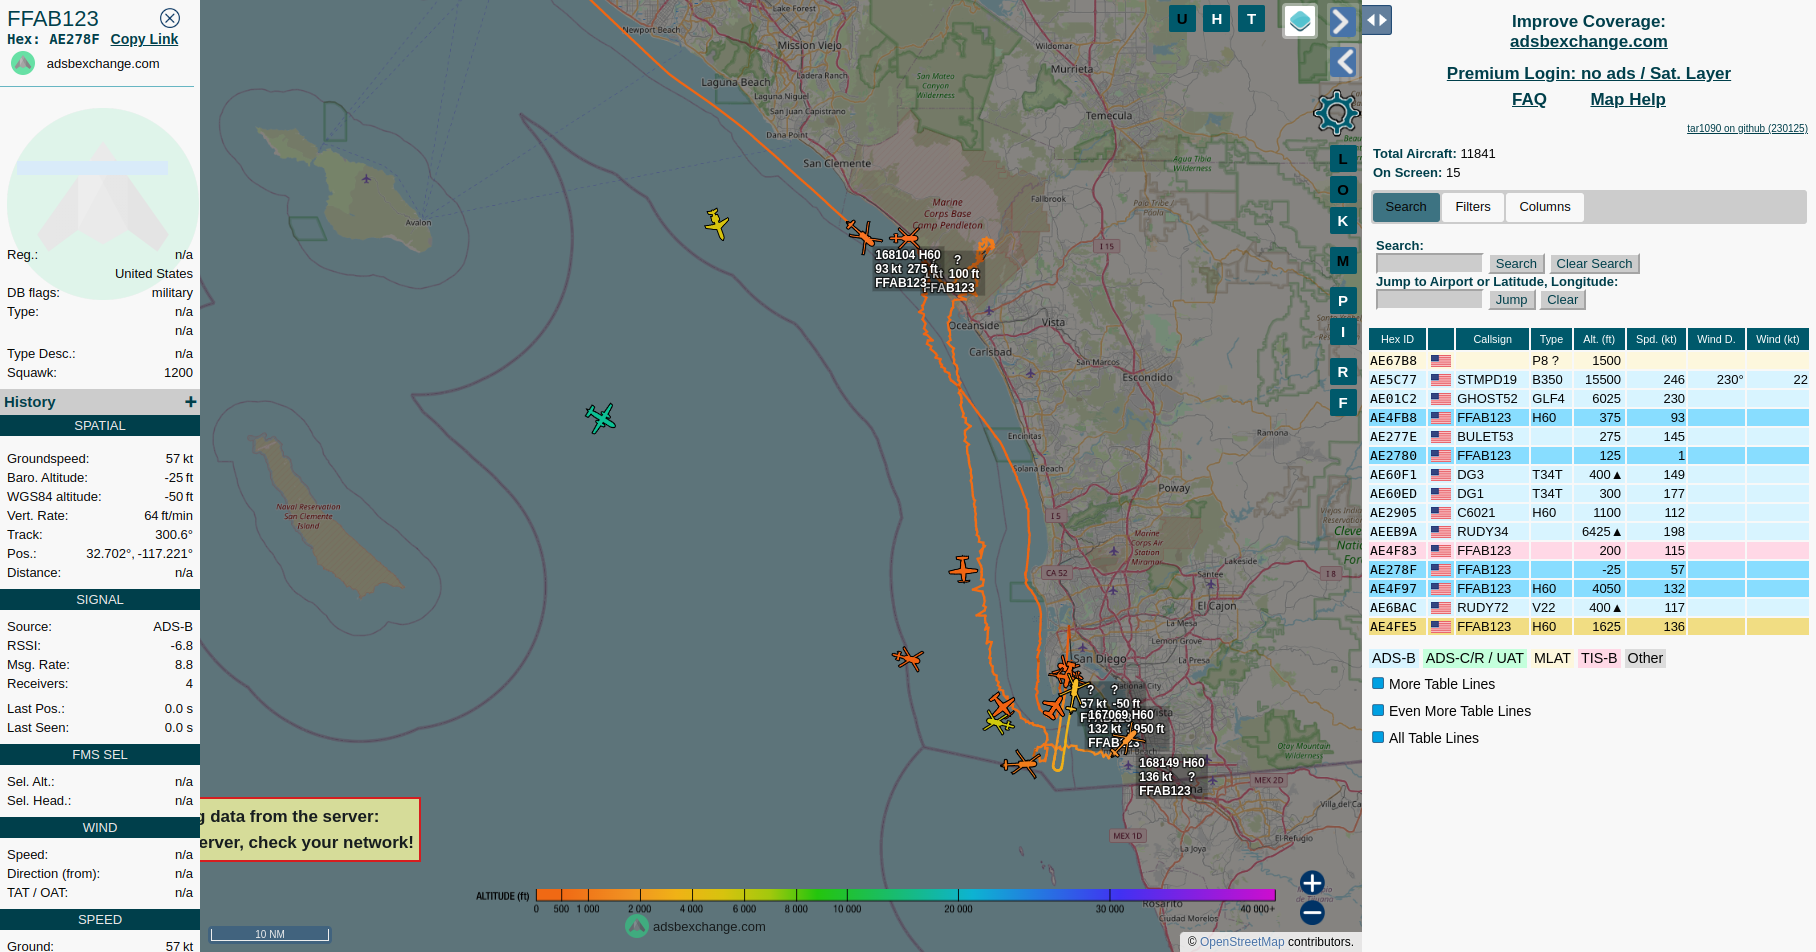Click the Clear button beside Jump
The width and height of the screenshot is (1816, 952).
1562,300
